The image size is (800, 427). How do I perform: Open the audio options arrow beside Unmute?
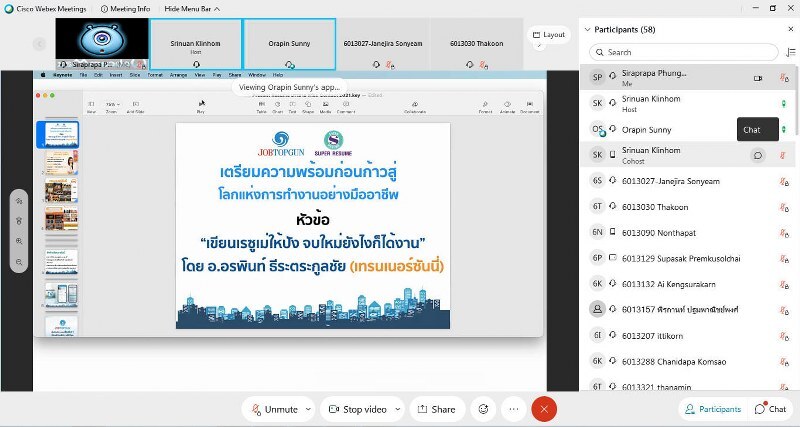click(x=308, y=409)
